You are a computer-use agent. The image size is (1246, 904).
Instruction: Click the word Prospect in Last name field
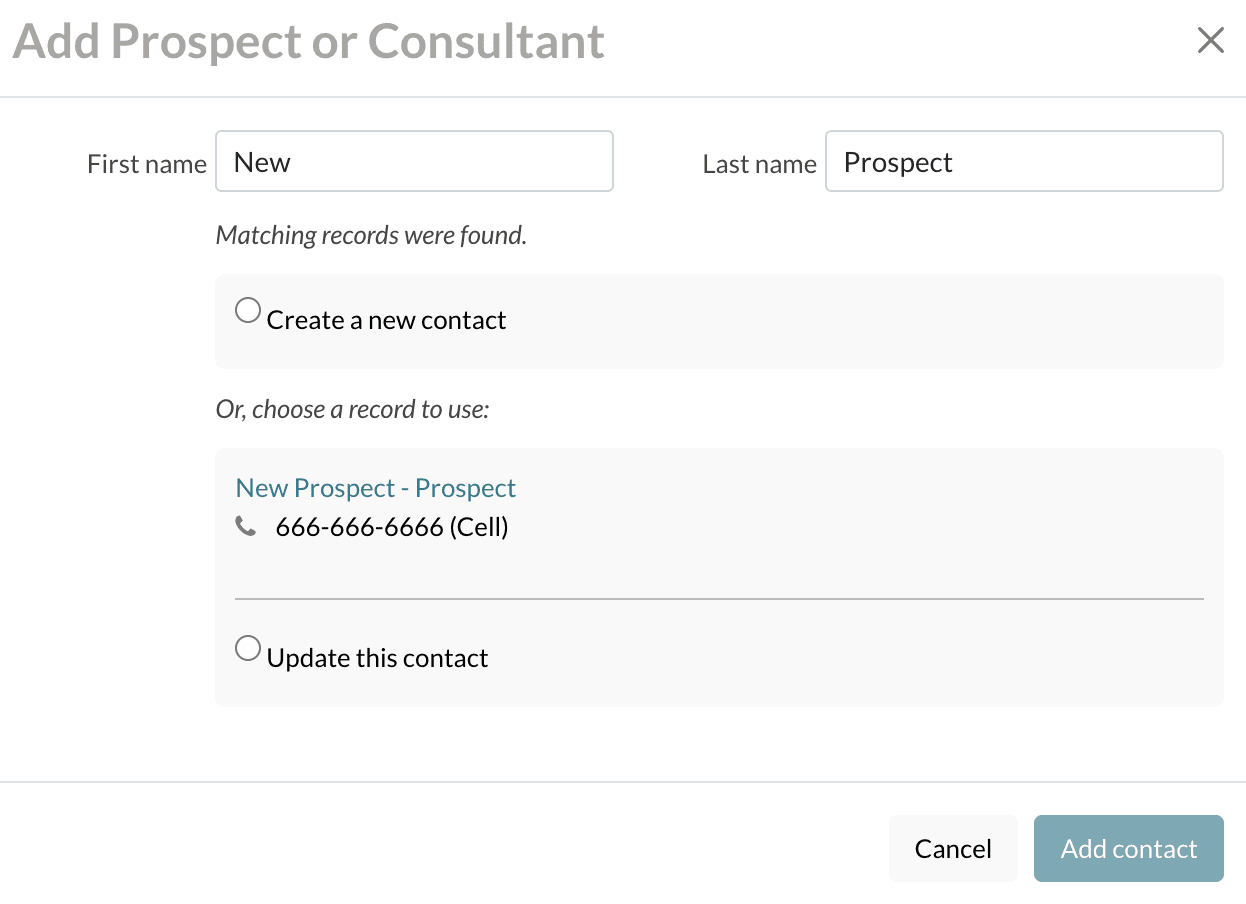click(898, 162)
